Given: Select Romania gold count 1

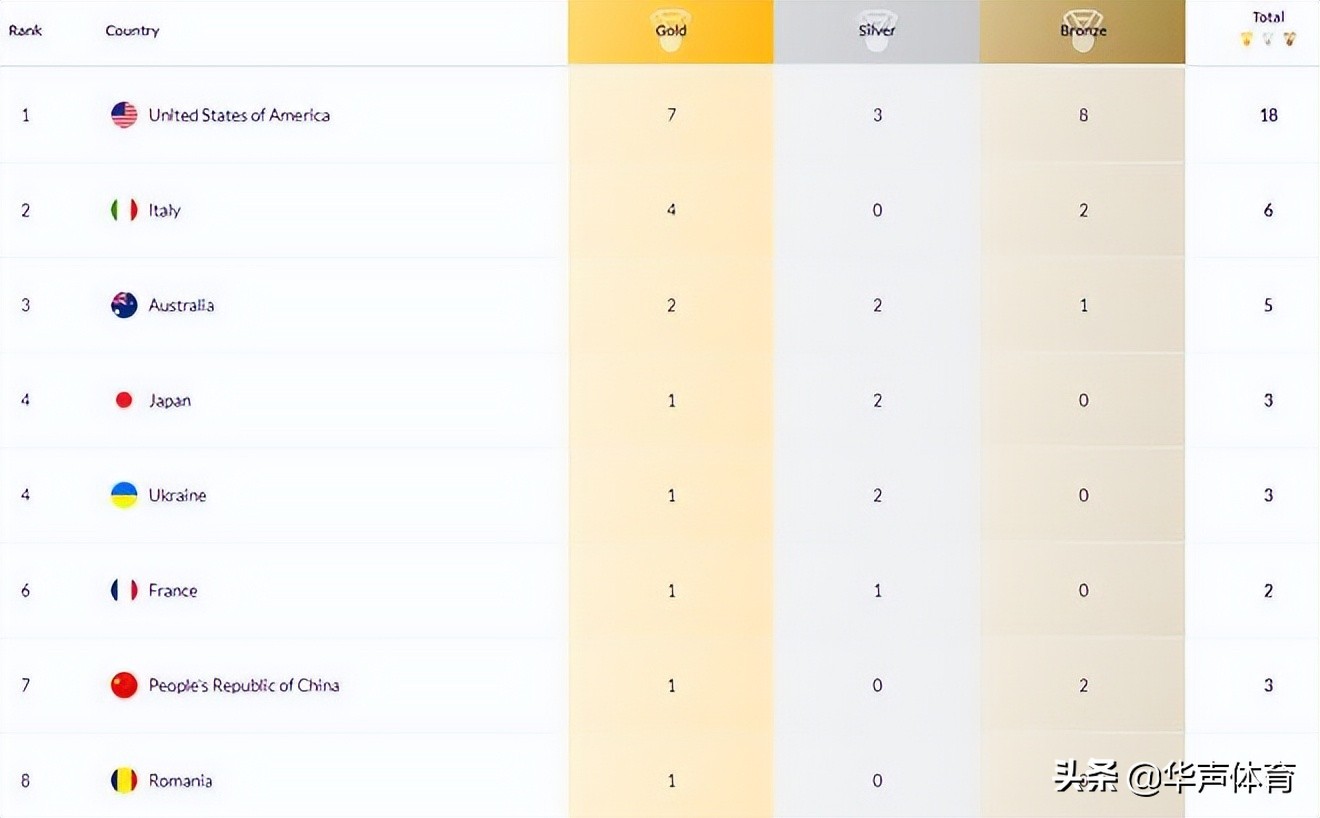Looking at the screenshot, I should (671, 780).
